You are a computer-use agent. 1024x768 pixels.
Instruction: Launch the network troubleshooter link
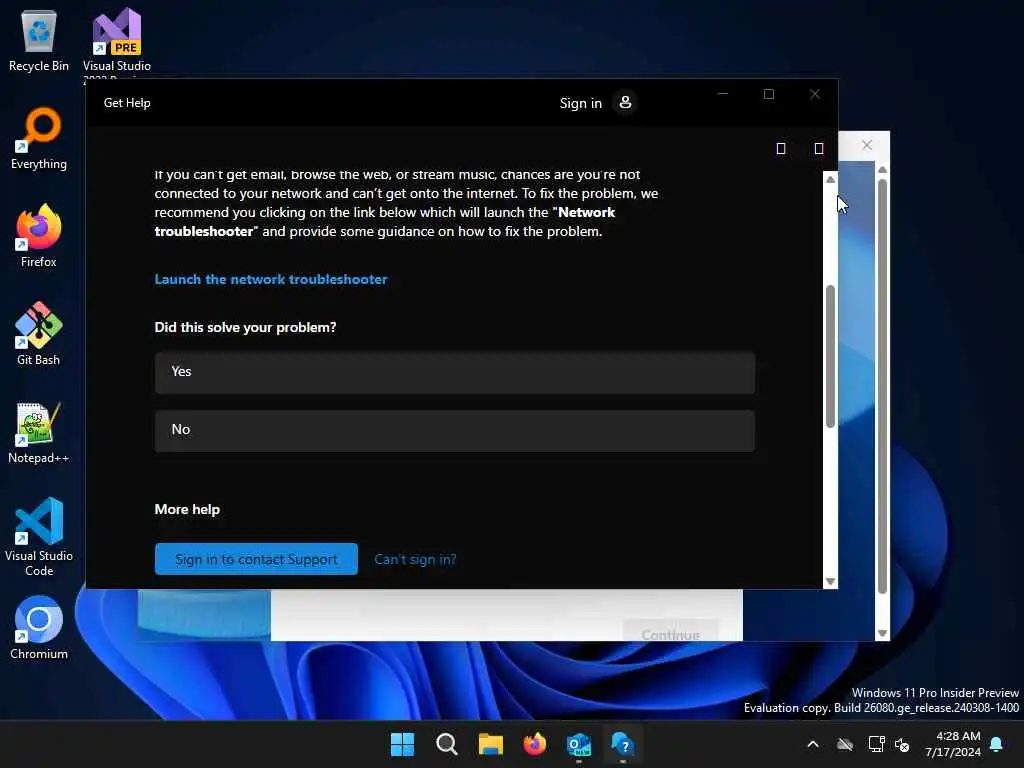(271, 280)
